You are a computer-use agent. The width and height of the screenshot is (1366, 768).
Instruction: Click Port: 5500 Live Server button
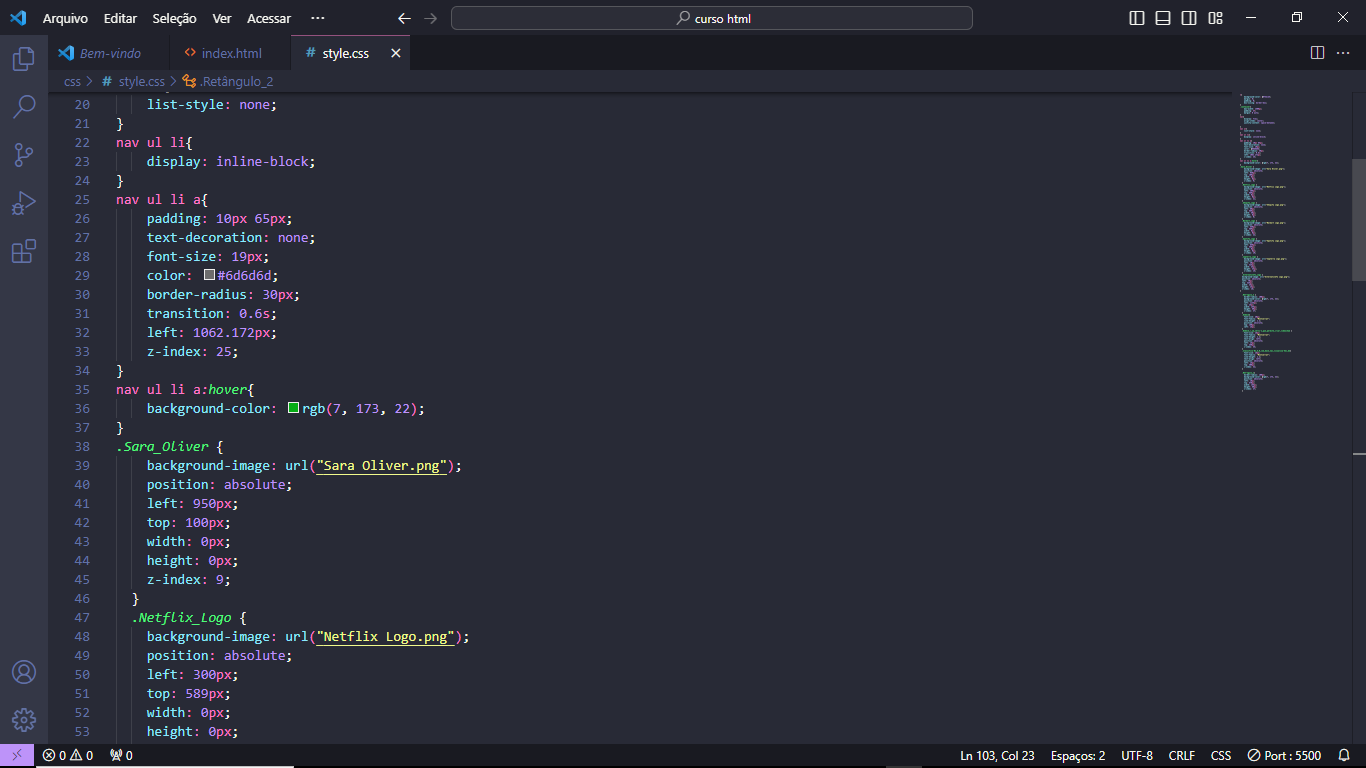(1284, 756)
